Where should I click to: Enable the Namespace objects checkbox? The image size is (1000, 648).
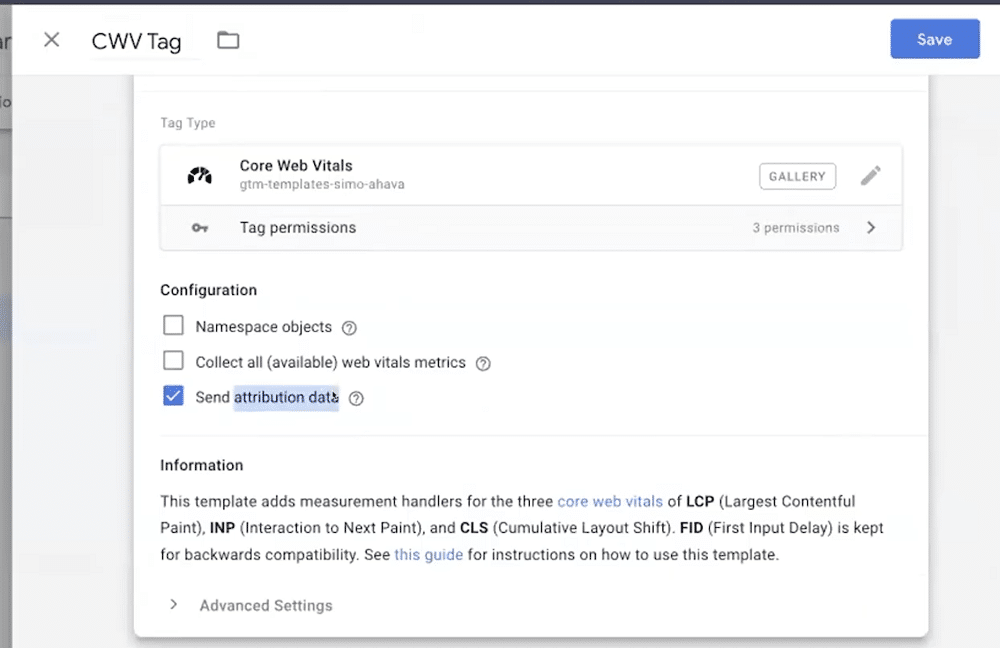point(173,325)
